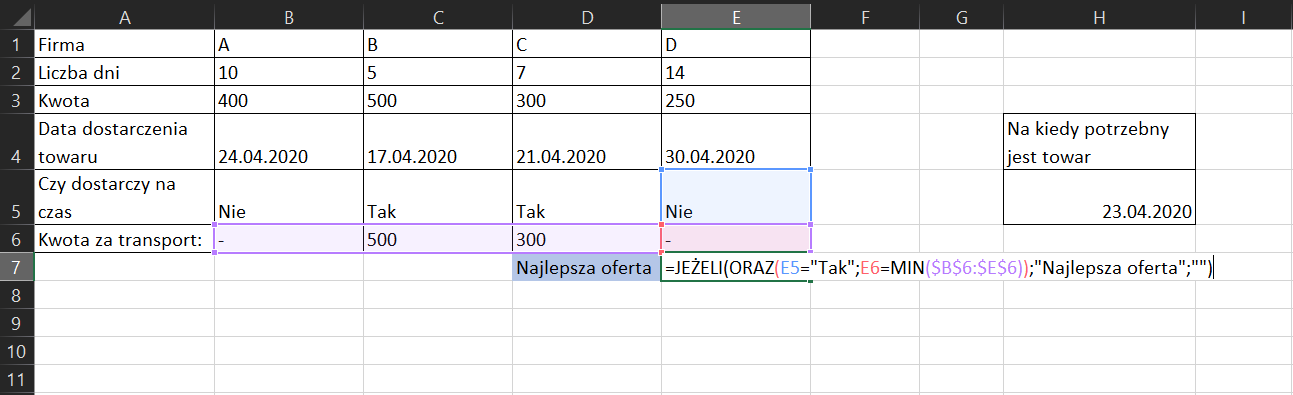This screenshot has height=395, width=1293.
Task: Click 'Na kiedy potrzebny jest towar' cell
Action: point(1099,141)
